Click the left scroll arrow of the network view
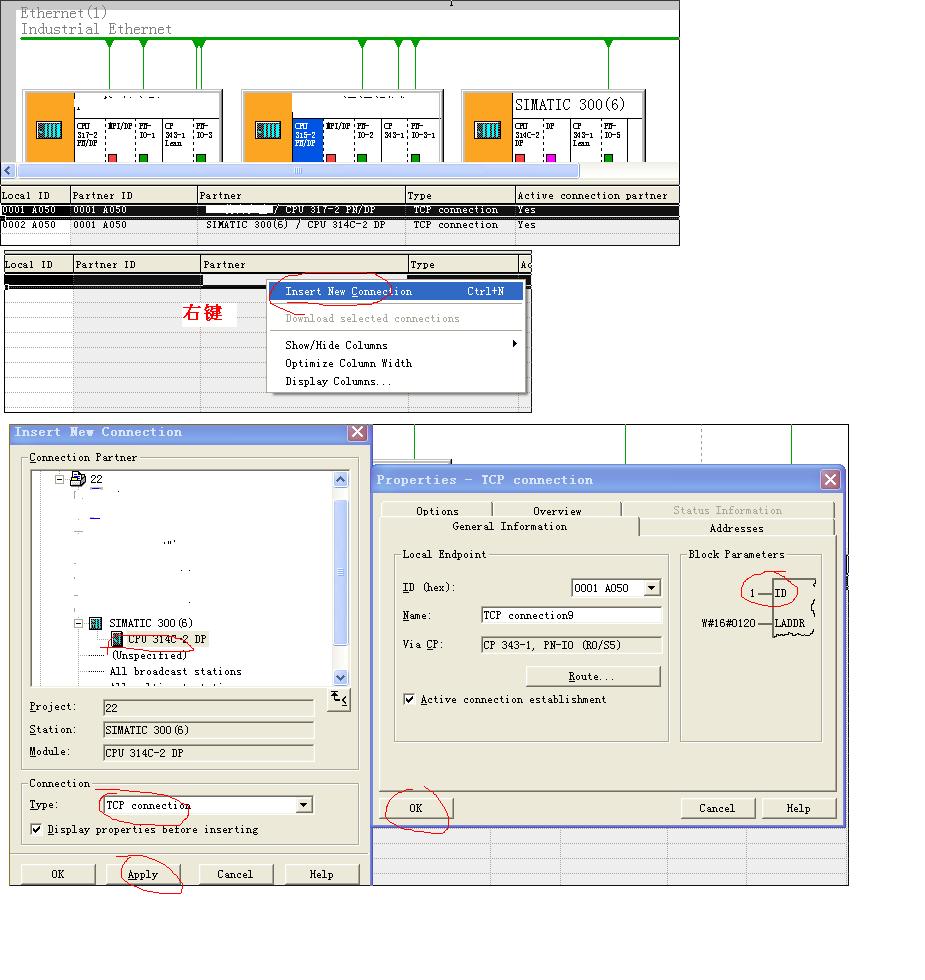Image resolution: width=925 pixels, height=980 pixels. [x=8, y=170]
